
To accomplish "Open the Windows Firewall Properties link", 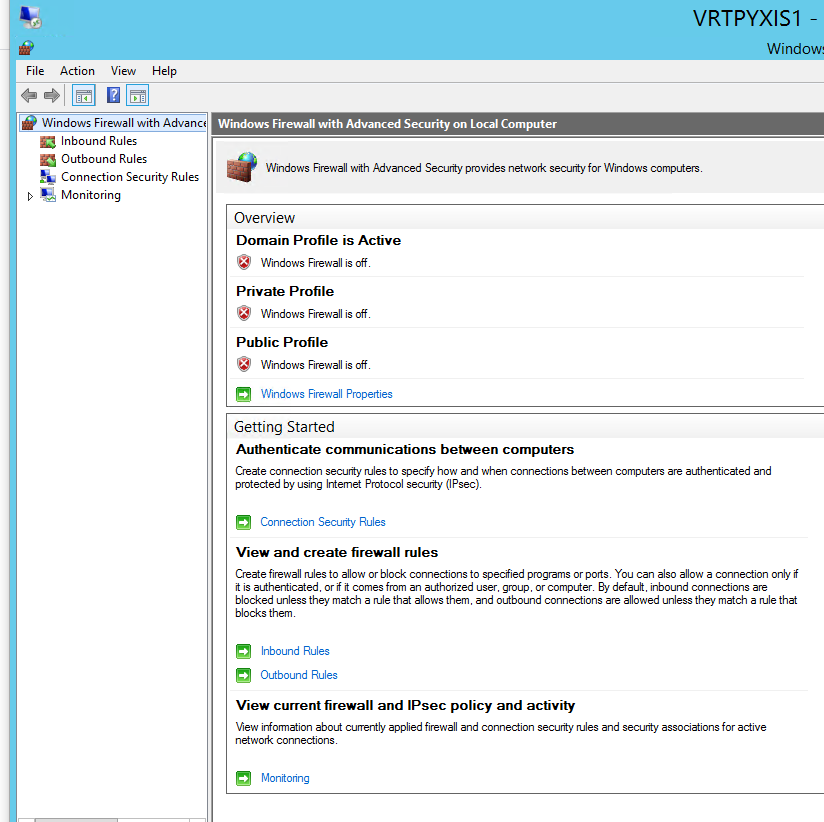I will click(326, 394).
